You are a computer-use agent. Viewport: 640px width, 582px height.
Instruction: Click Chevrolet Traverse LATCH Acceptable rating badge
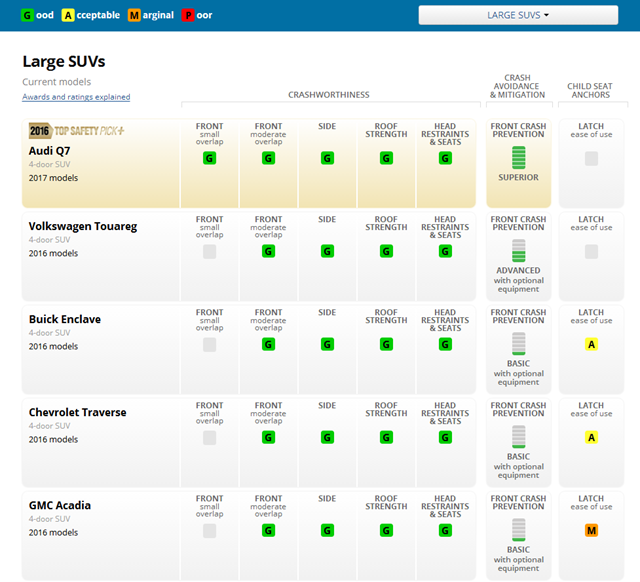click(x=591, y=437)
